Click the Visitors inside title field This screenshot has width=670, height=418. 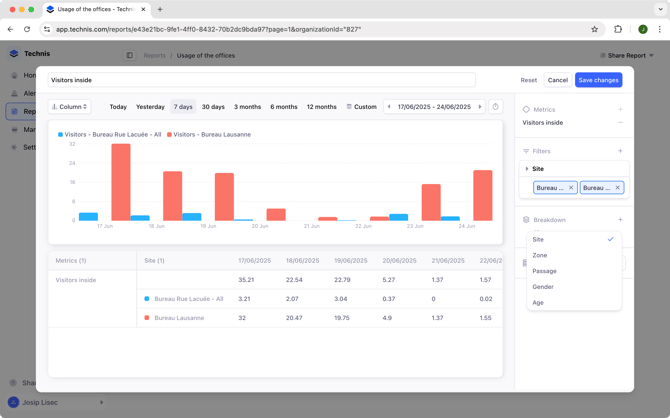click(260, 80)
